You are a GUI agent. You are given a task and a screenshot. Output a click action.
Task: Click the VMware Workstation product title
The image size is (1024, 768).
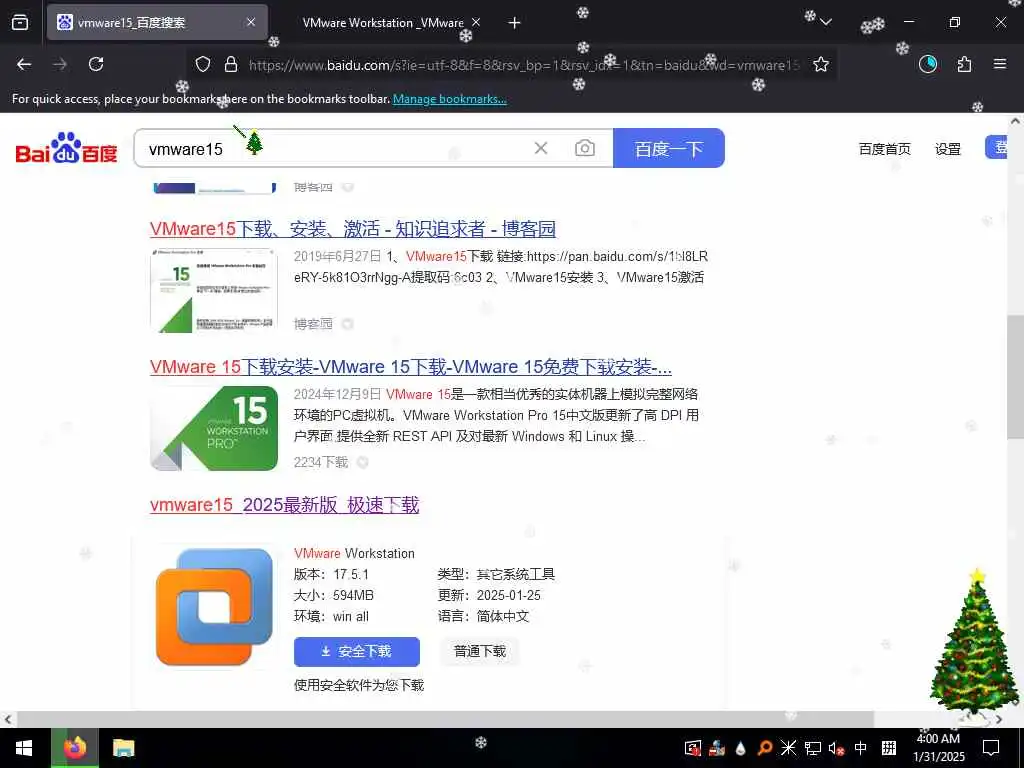pos(354,553)
